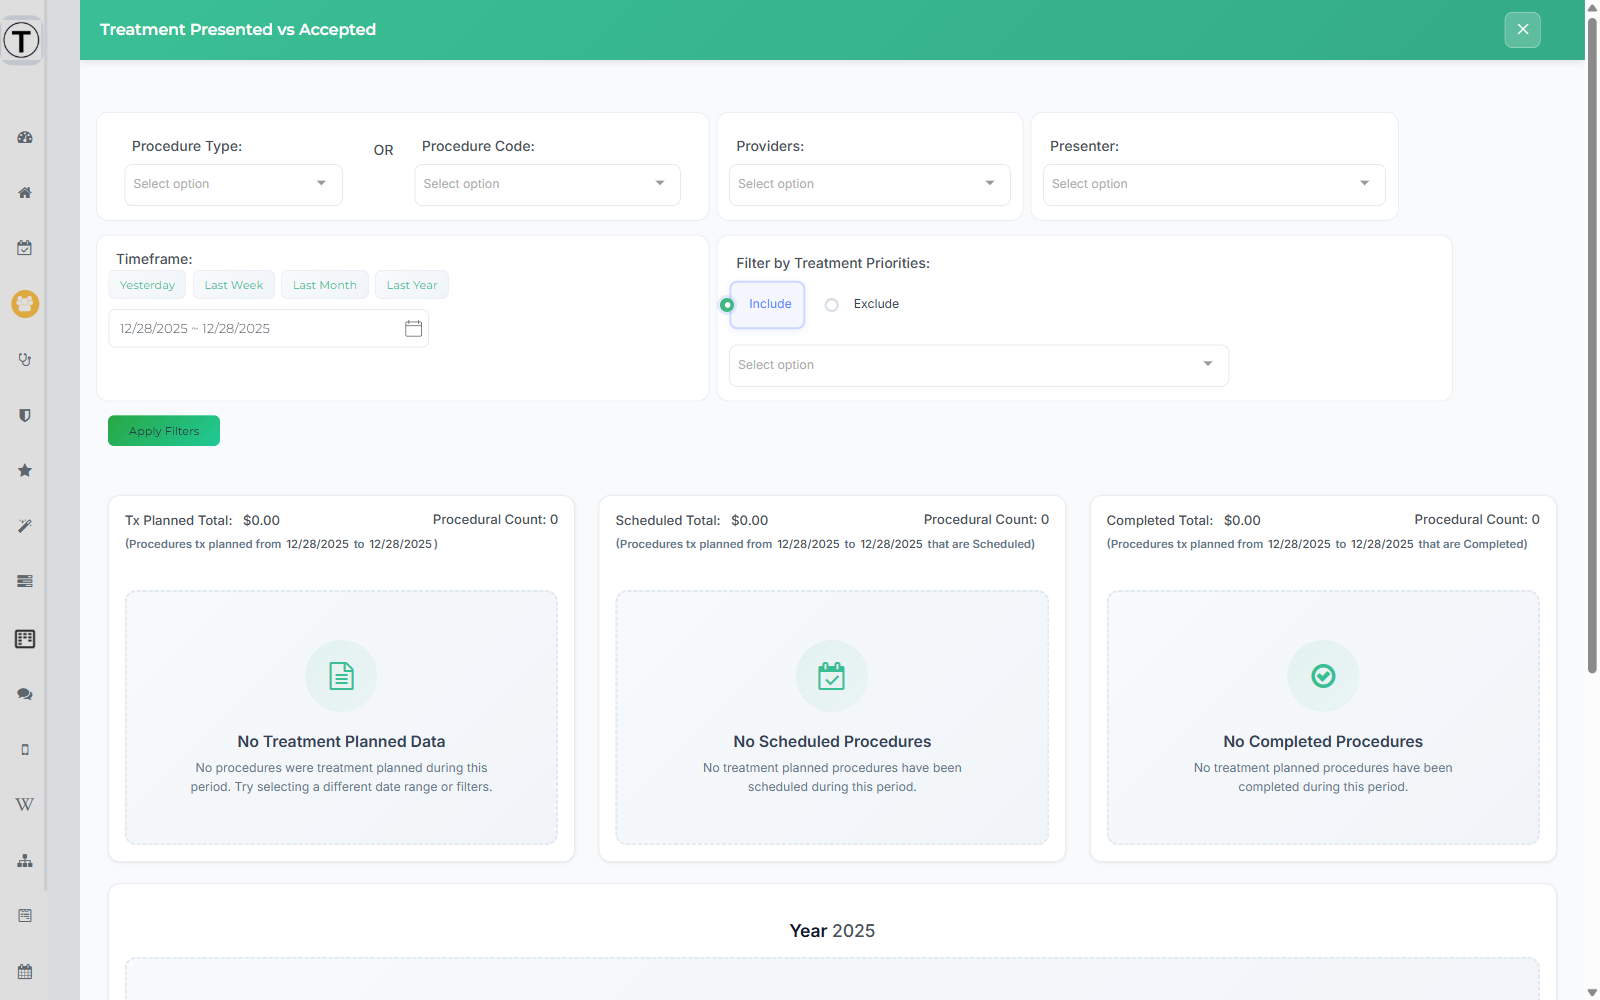This screenshot has height=1000, width=1600.
Task: Select the highlighted patients group icon
Action: point(25,303)
